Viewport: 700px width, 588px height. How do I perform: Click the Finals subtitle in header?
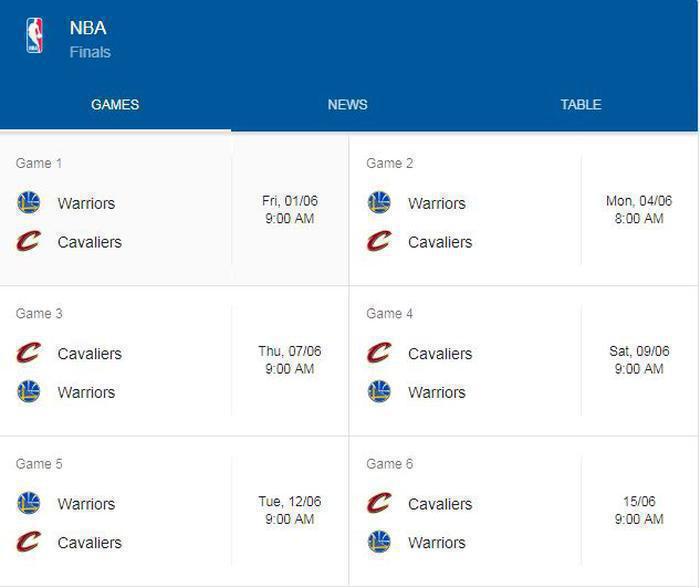pyautogui.click(x=90, y=52)
